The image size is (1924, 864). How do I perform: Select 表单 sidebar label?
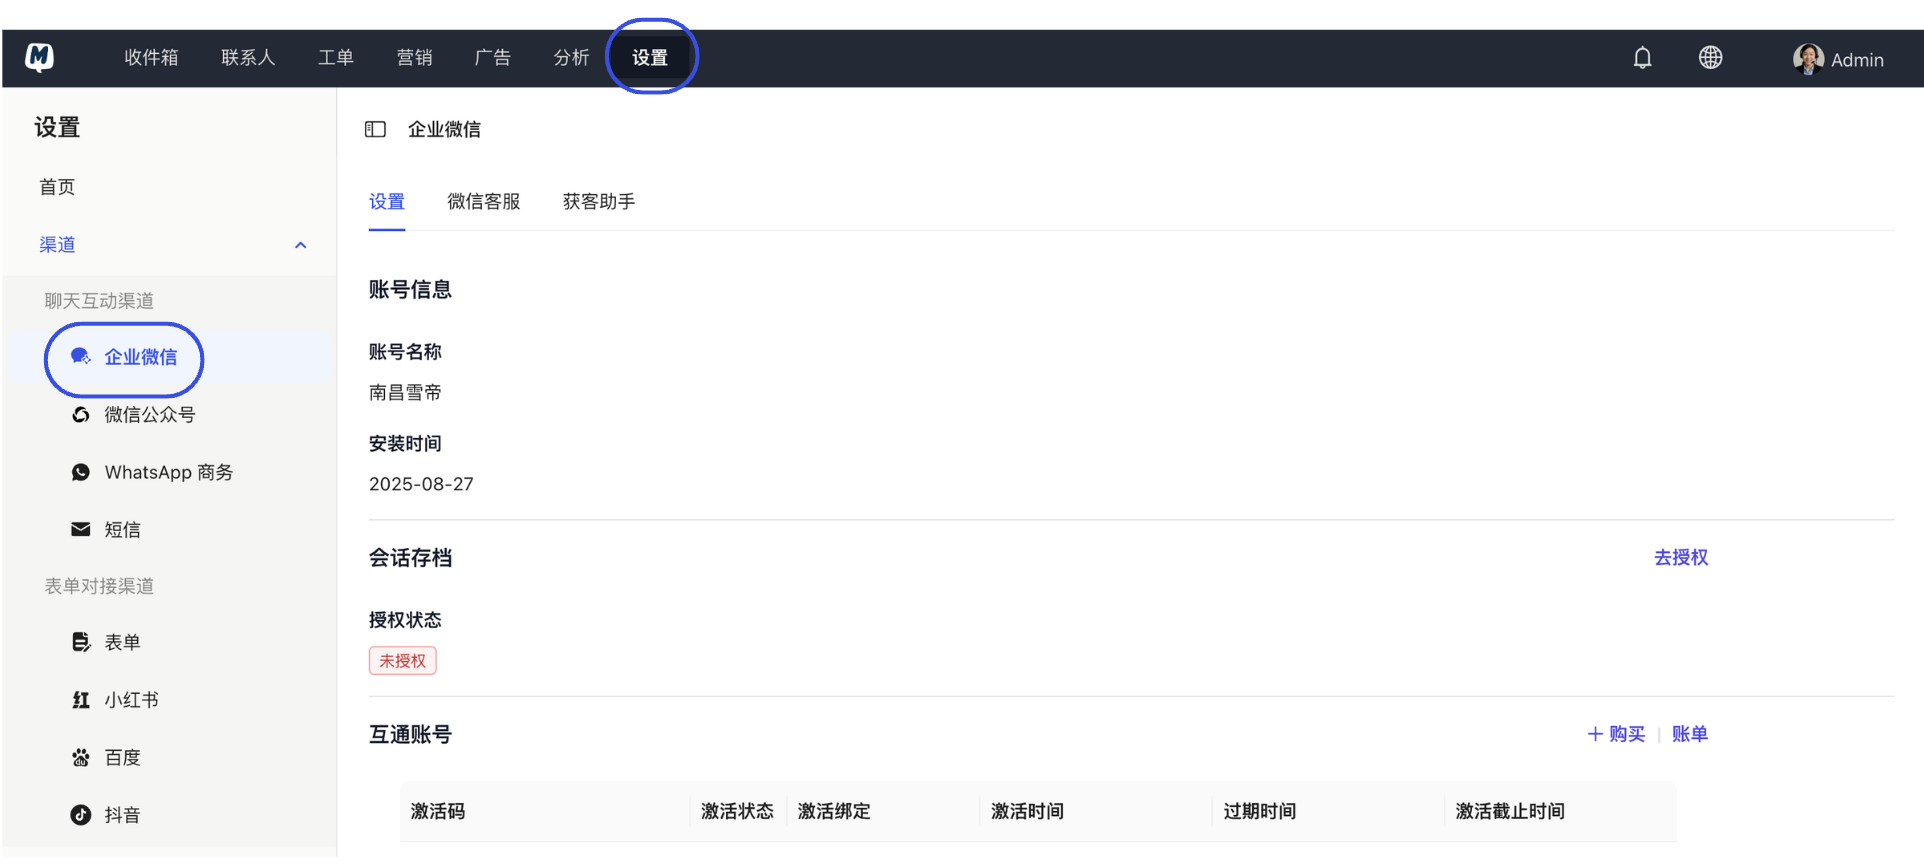pyautogui.click(x=123, y=642)
